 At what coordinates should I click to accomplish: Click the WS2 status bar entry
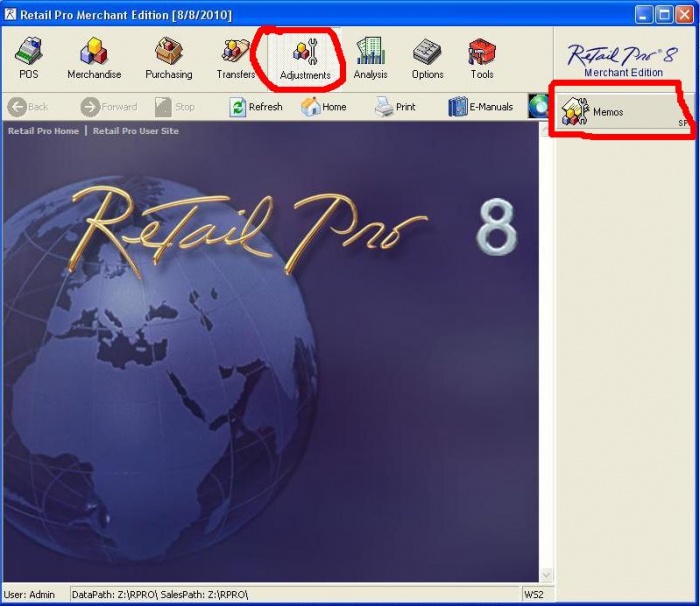pyautogui.click(x=534, y=594)
